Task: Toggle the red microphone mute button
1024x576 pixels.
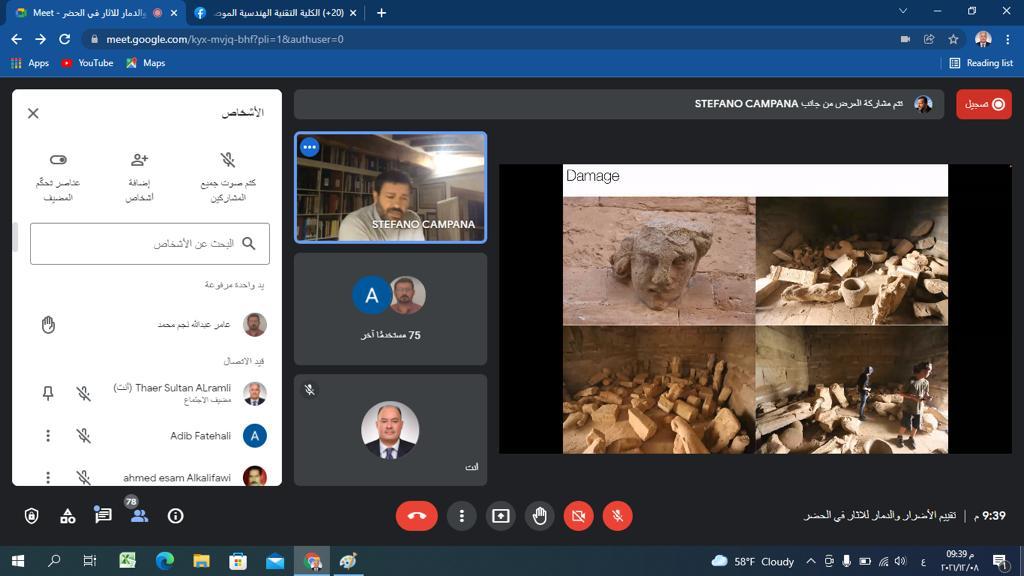Action: pos(618,516)
